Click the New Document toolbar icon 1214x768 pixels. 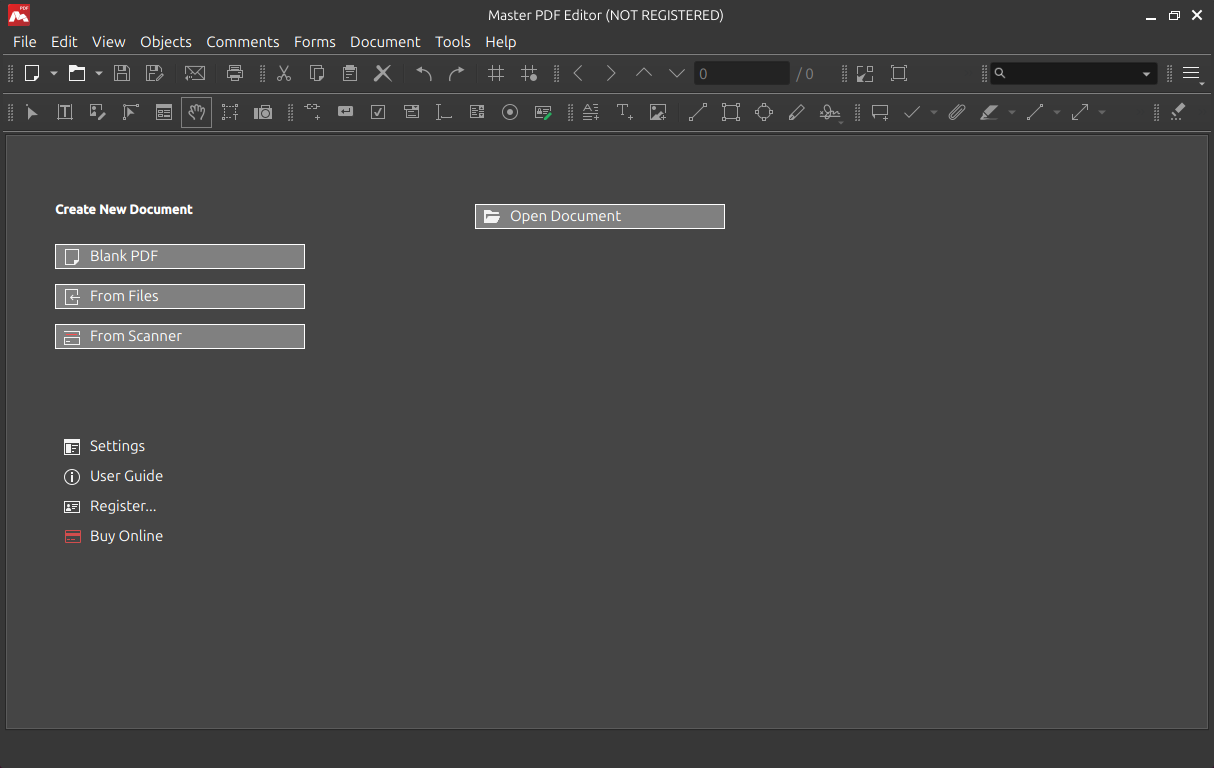pyautogui.click(x=32, y=73)
